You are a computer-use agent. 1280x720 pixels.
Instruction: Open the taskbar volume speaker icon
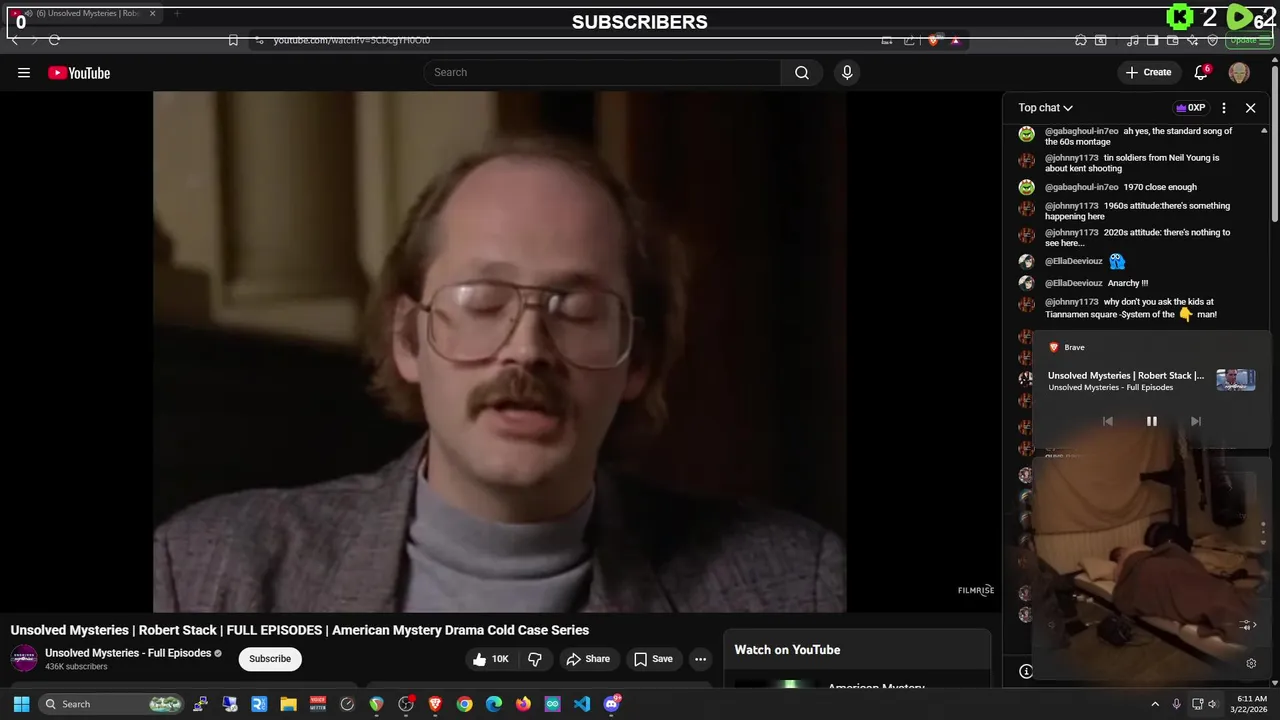coord(1212,704)
